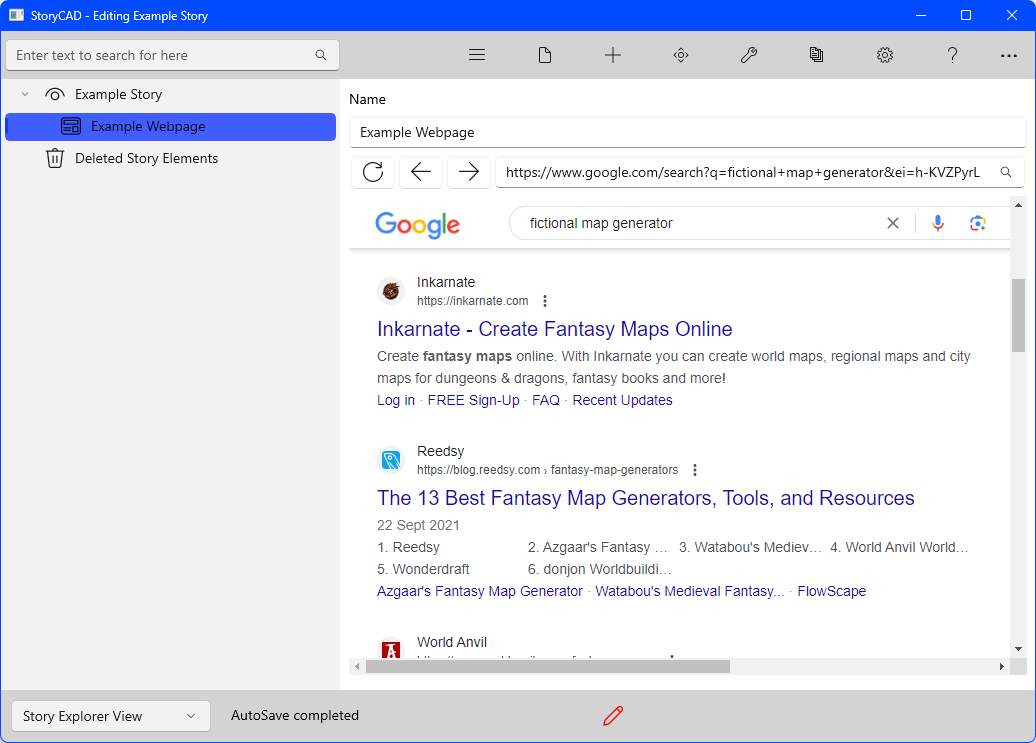The width and height of the screenshot is (1036, 743).
Task: Click the Help question mark icon
Action: click(x=952, y=55)
